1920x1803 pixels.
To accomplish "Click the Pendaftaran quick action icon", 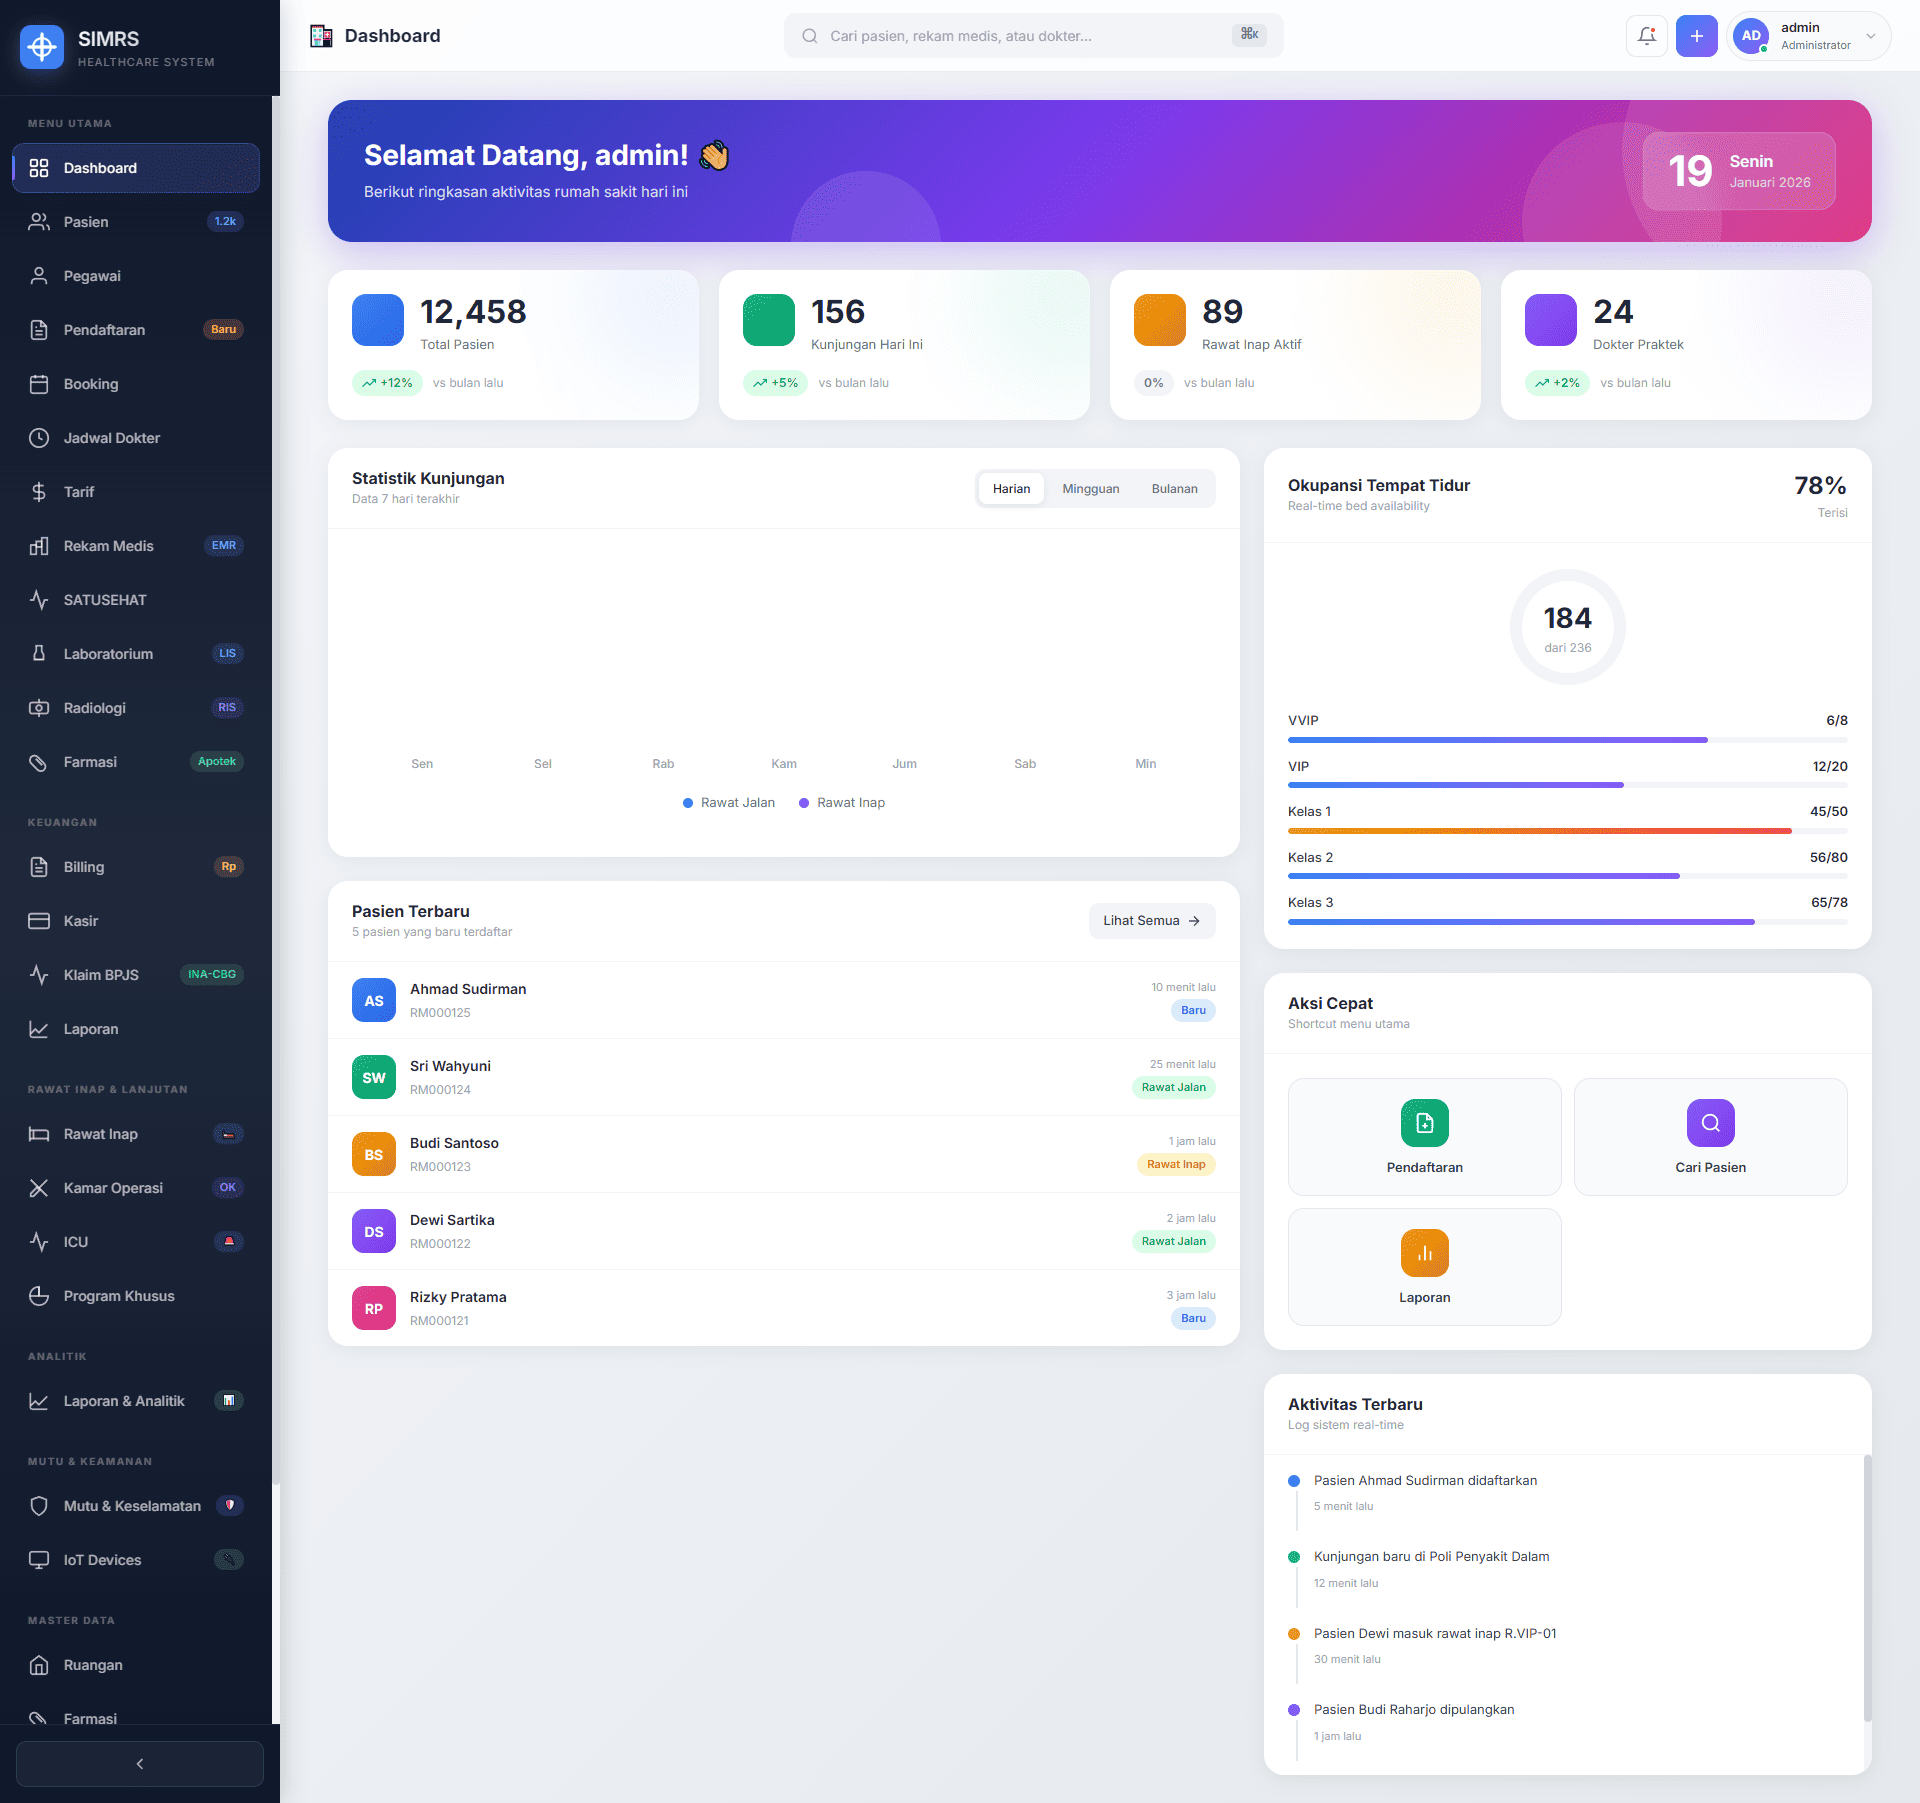I will 1424,1123.
